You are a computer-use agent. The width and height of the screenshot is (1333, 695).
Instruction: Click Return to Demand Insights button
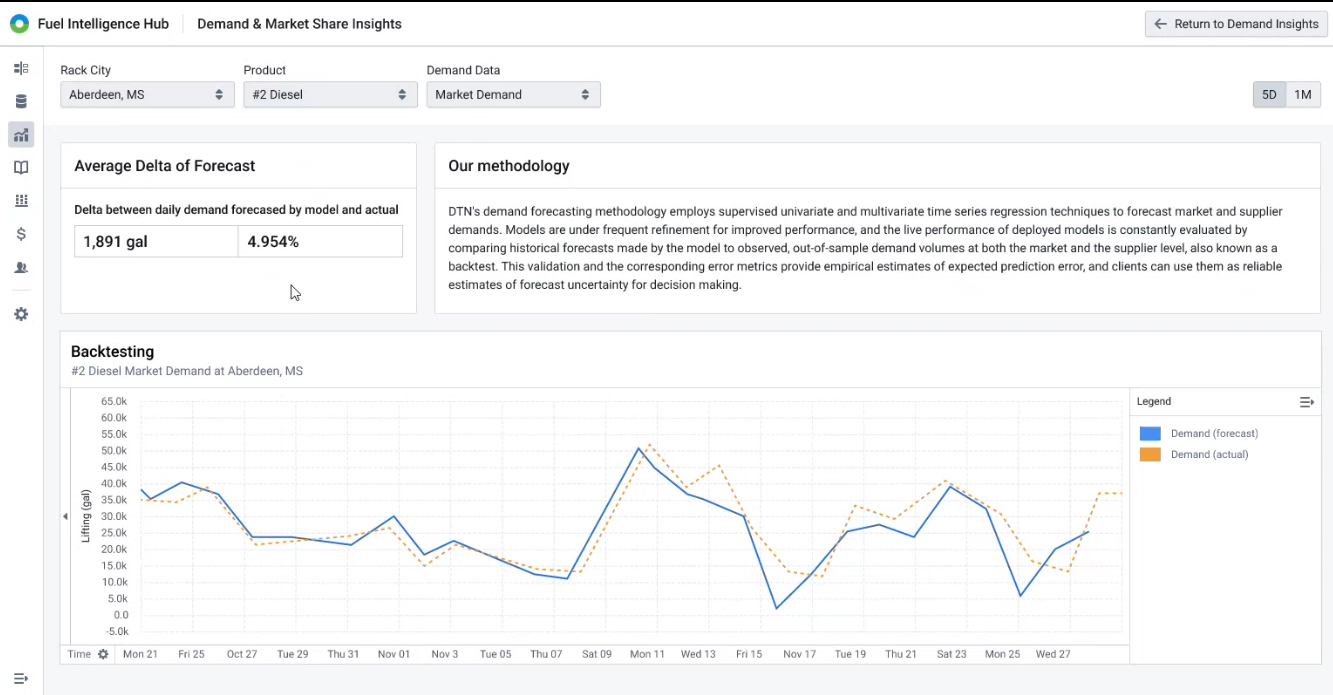pyautogui.click(x=1236, y=24)
